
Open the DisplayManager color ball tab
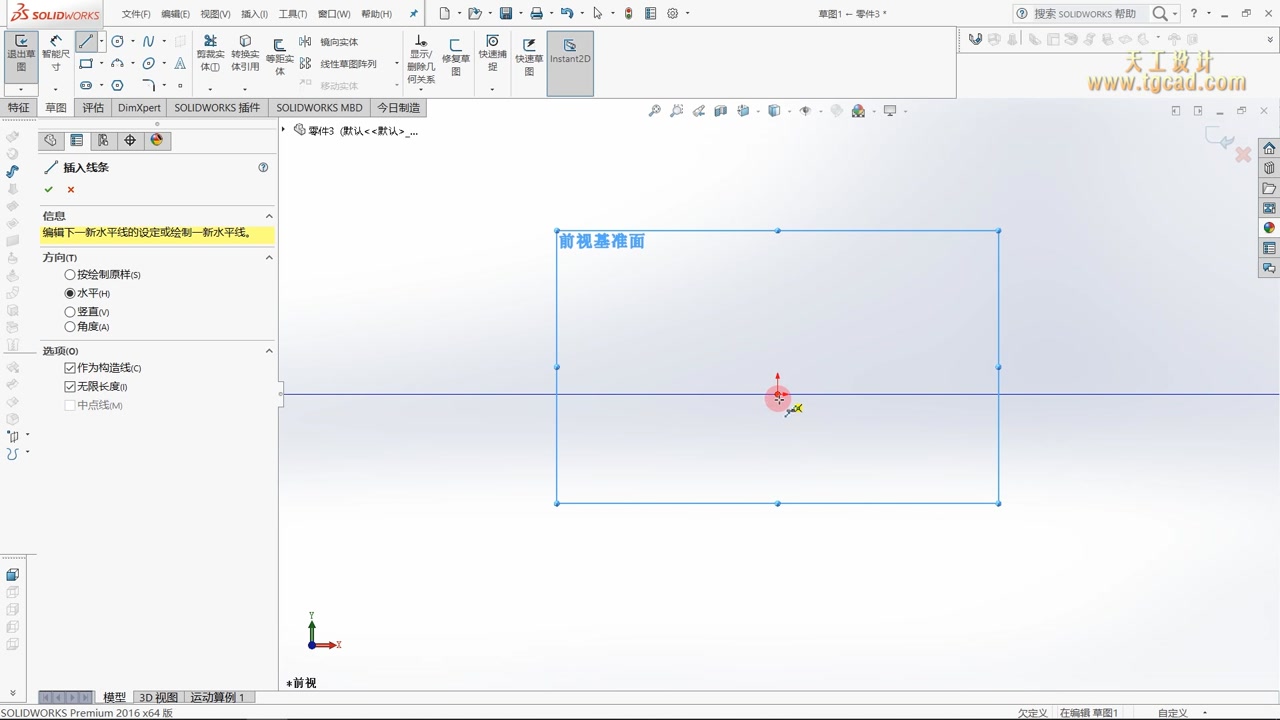click(x=156, y=140)
